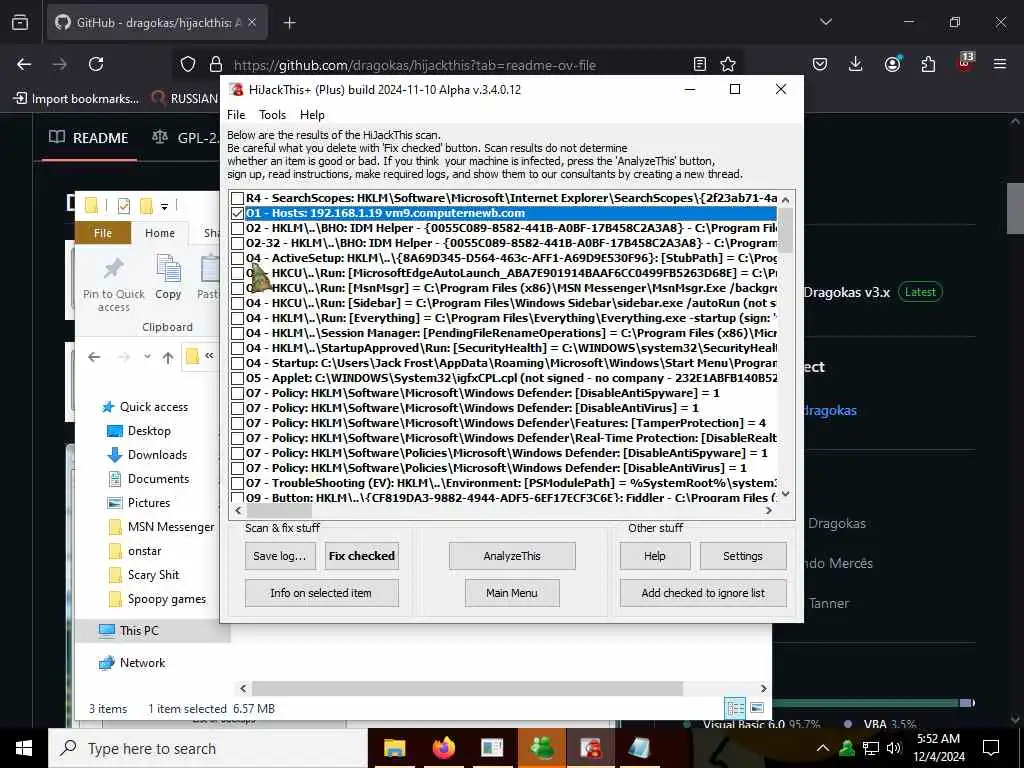
Task: Click scan list scroll-down arrow
Action: click(786, 494)
